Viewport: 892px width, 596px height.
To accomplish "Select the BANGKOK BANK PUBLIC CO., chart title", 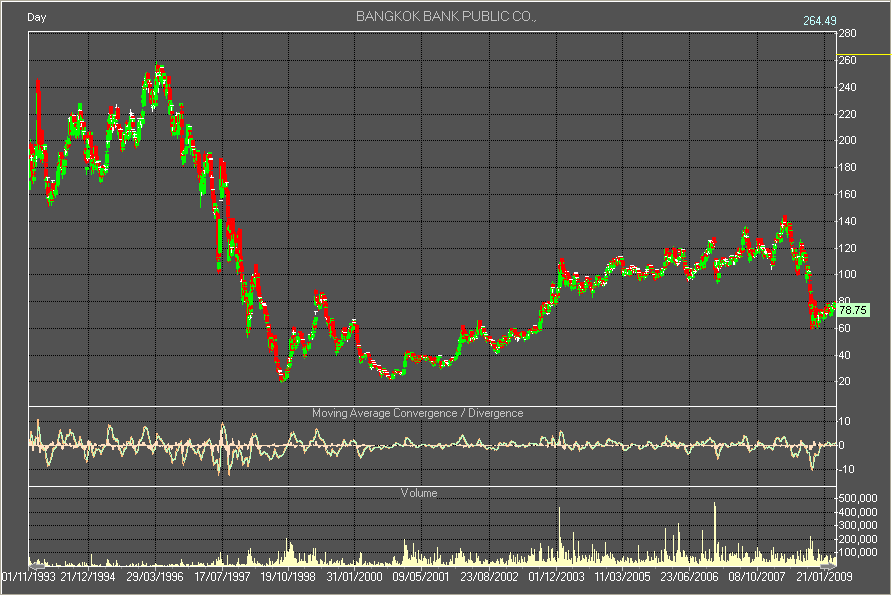I will pos(446,16).
